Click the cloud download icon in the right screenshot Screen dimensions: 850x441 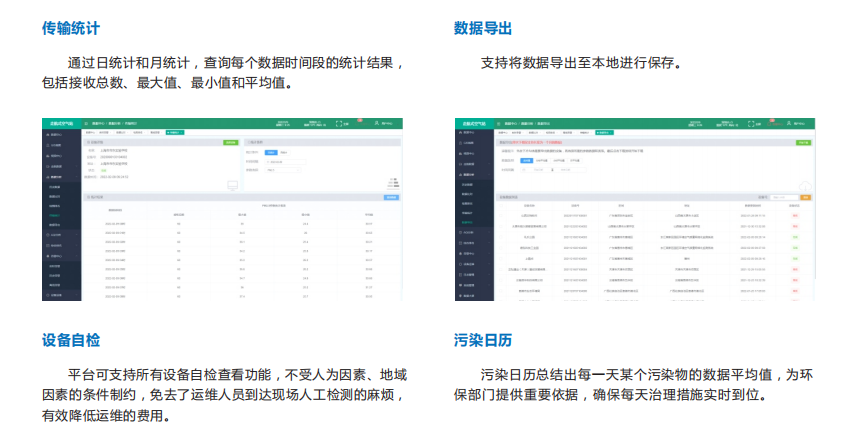point(806,185)
